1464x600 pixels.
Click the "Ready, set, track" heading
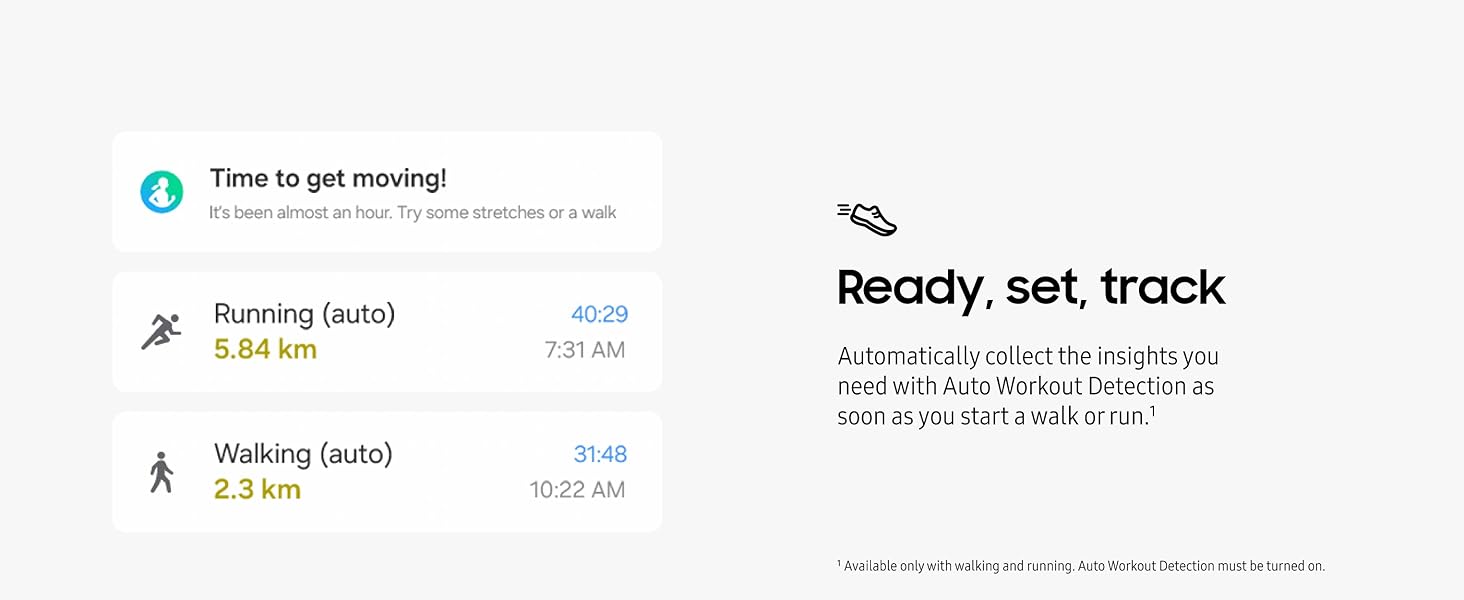pyautogui.click(x=1031, y=287)
